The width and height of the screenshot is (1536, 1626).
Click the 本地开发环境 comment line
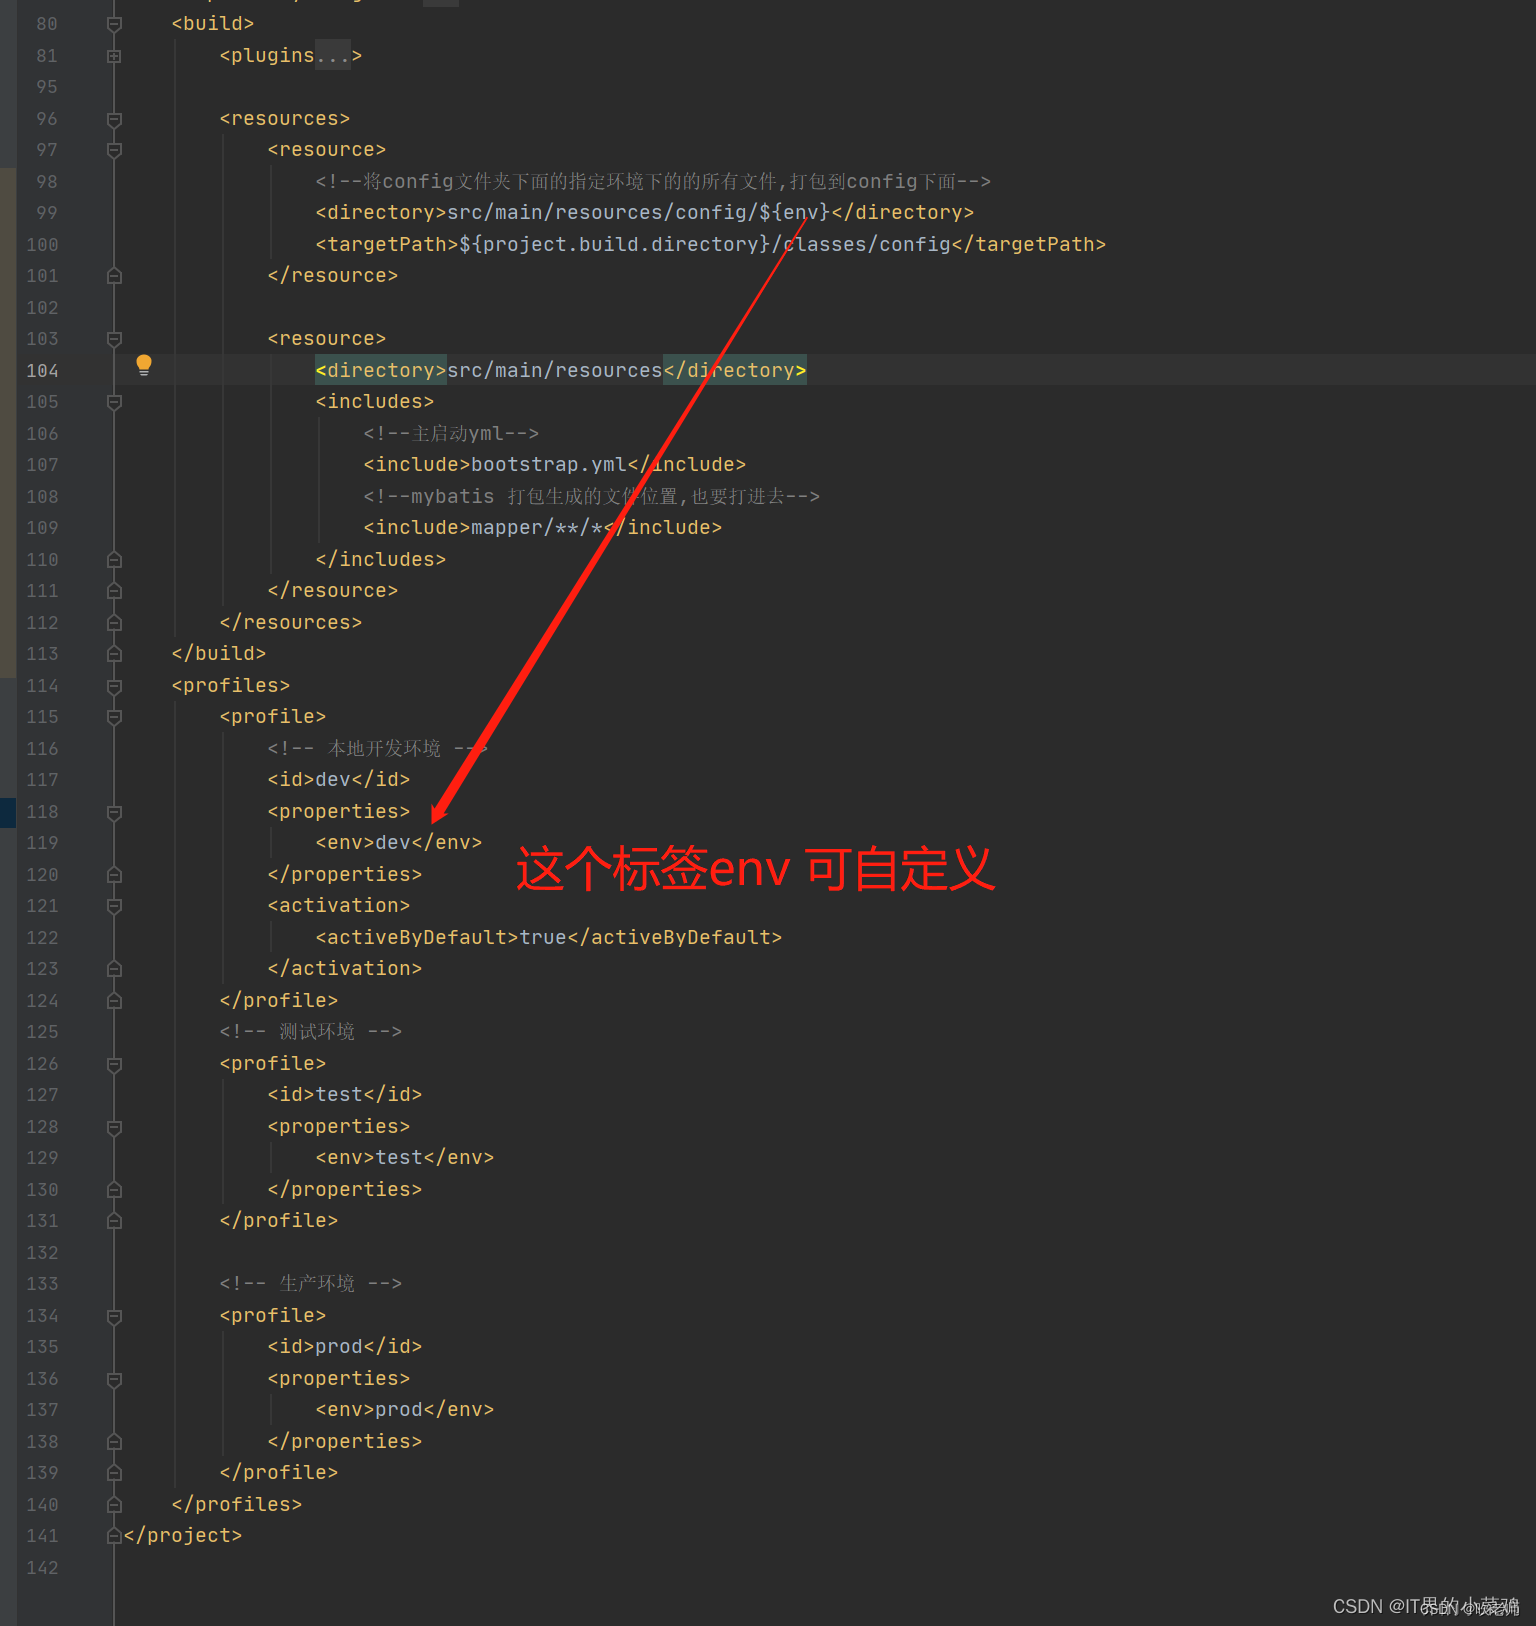pyautogui.click(x=378, y=749)
